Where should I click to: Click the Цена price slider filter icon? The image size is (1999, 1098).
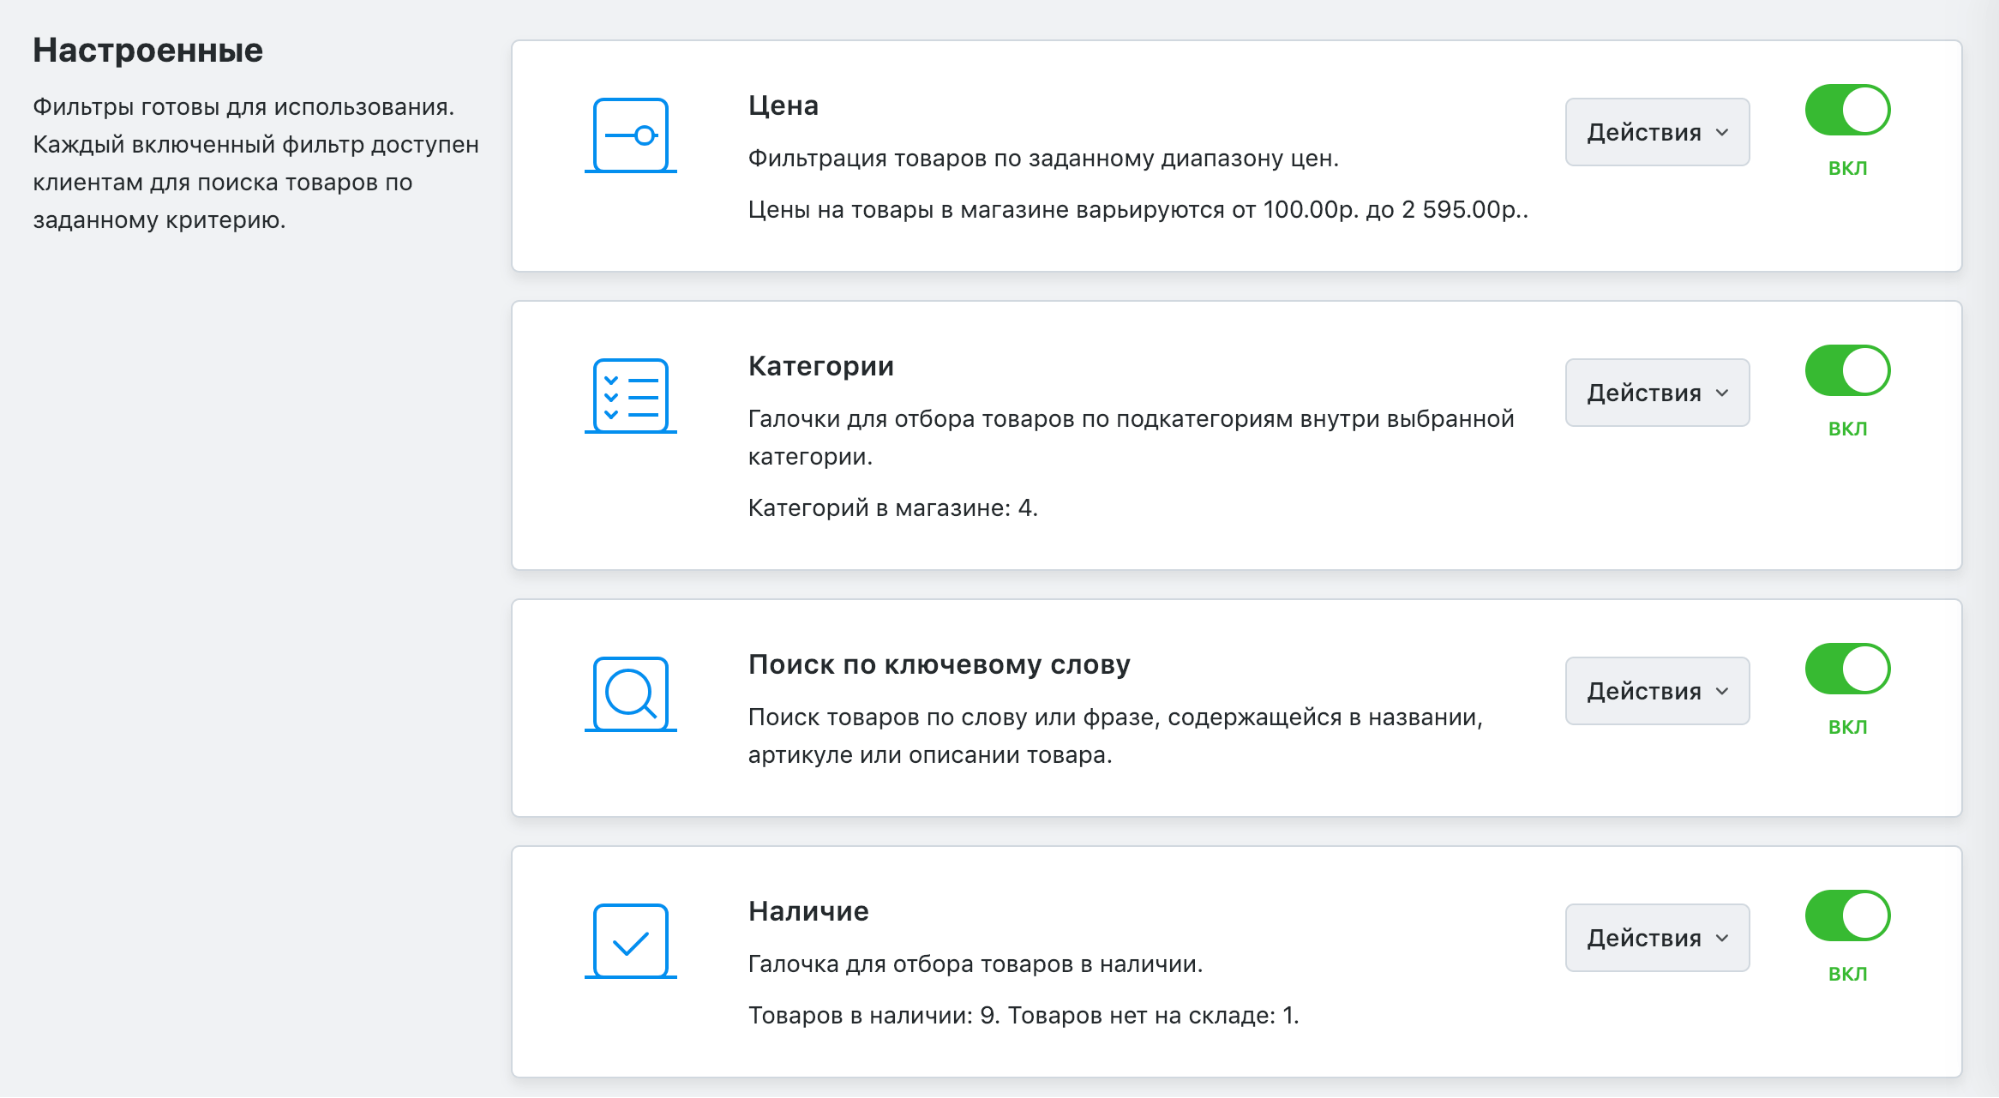click(x=630, y=135)
